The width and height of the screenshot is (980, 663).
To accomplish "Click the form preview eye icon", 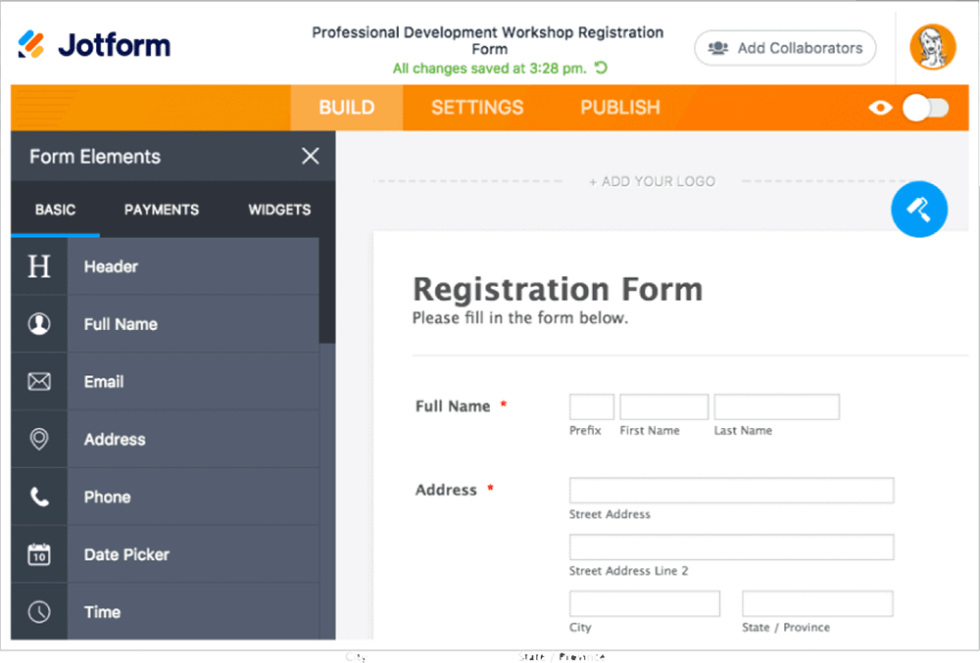I will point(880,107).
